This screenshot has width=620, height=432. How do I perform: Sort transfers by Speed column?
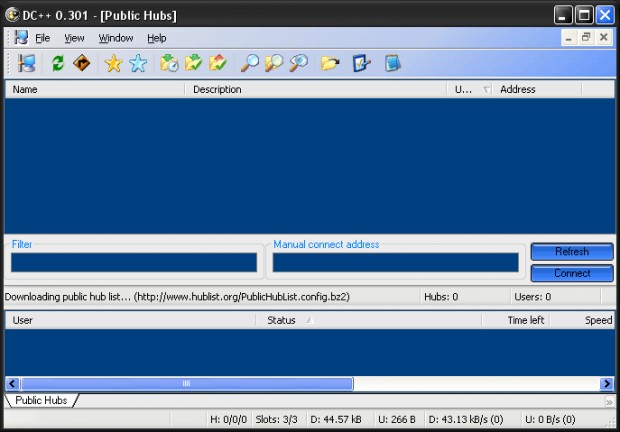[582, 320]
